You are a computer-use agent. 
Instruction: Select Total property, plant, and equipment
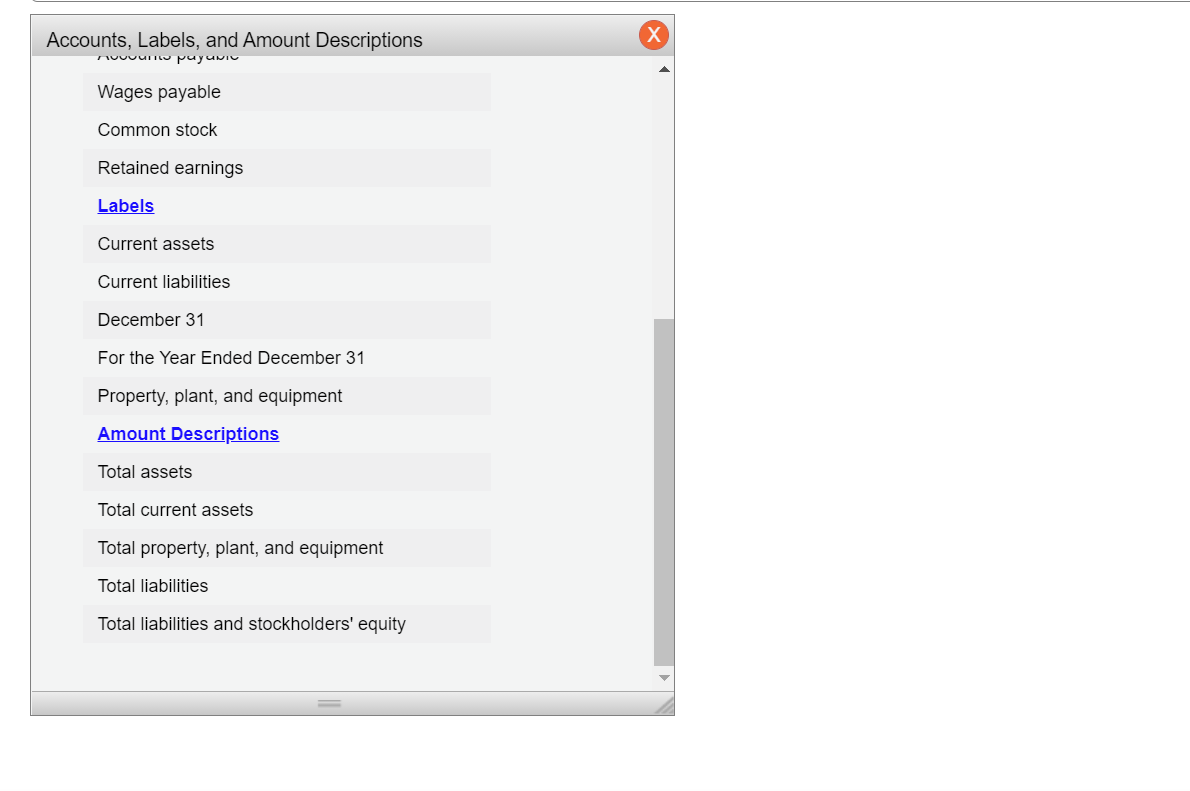pos(287,547)
